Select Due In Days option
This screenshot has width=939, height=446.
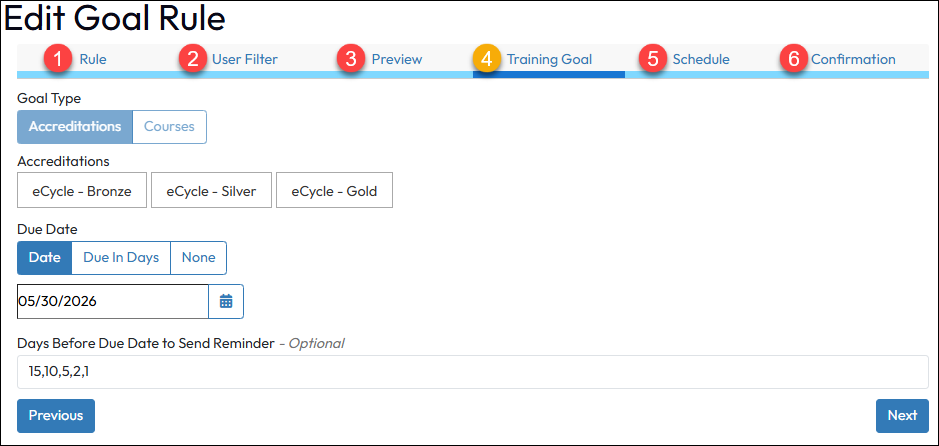tap(121, 257)
